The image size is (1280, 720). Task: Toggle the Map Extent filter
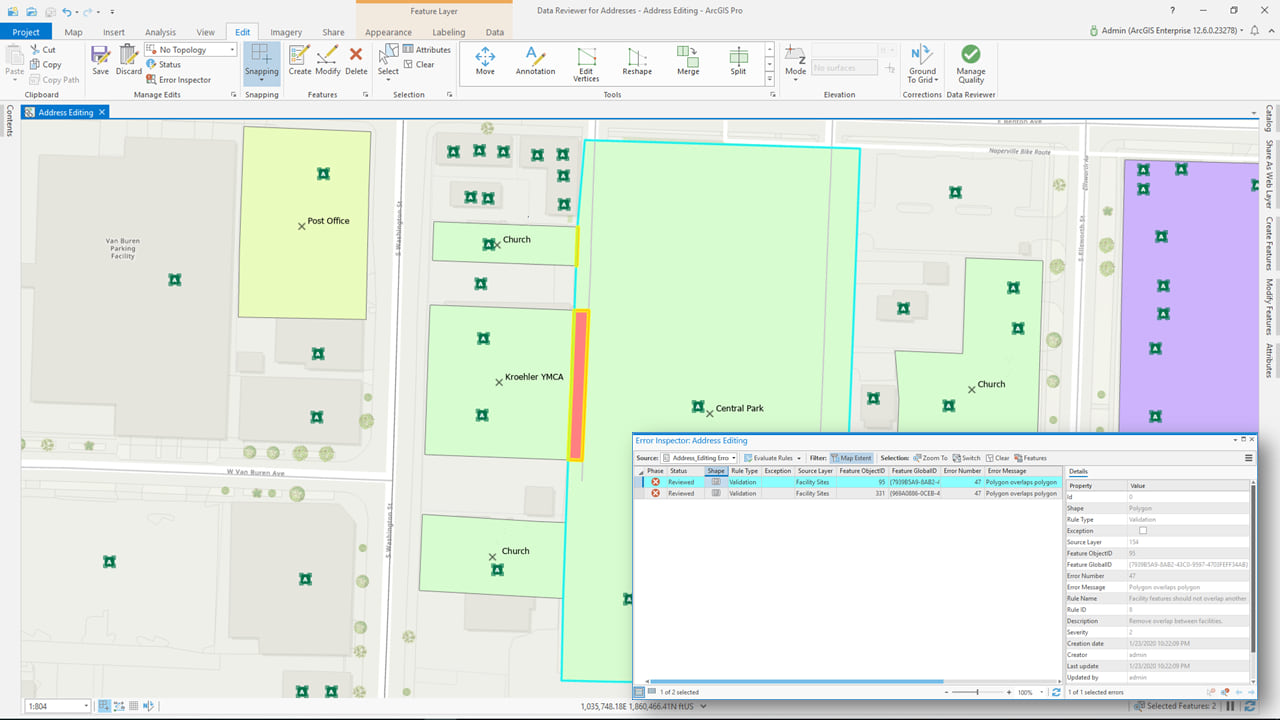pos(852,458)
